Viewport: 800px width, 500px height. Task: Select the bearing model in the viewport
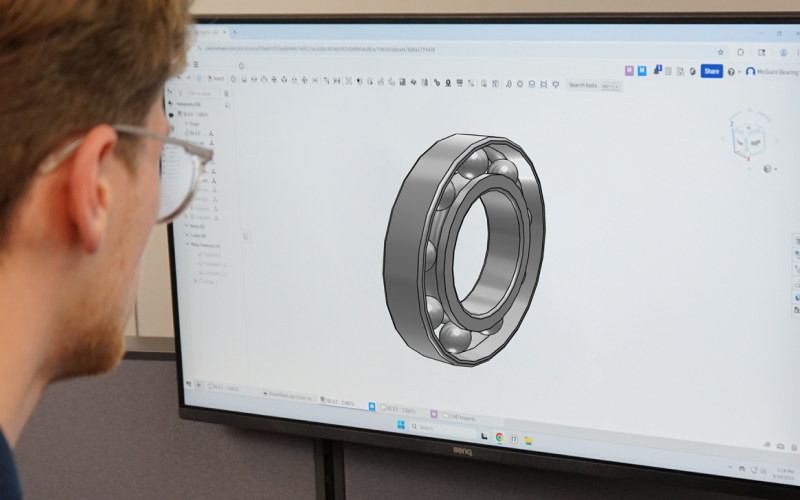[x=465, y=250]
